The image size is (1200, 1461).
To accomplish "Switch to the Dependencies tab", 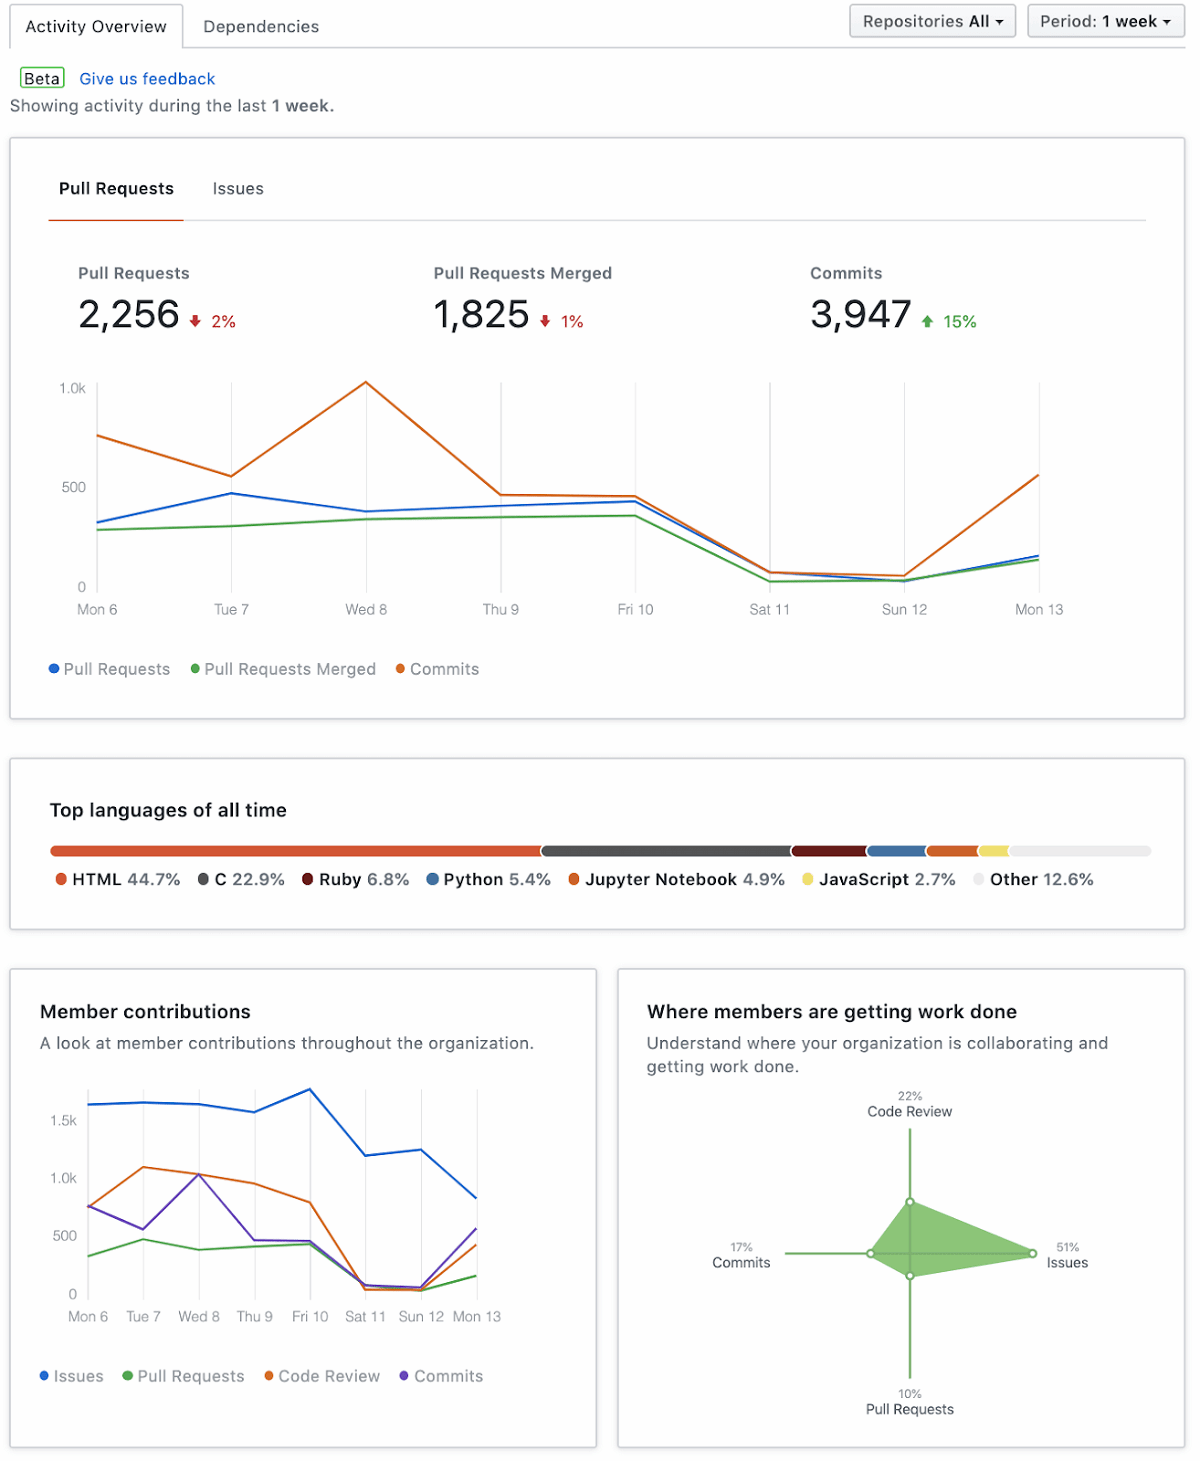I will tap(260, 26).
